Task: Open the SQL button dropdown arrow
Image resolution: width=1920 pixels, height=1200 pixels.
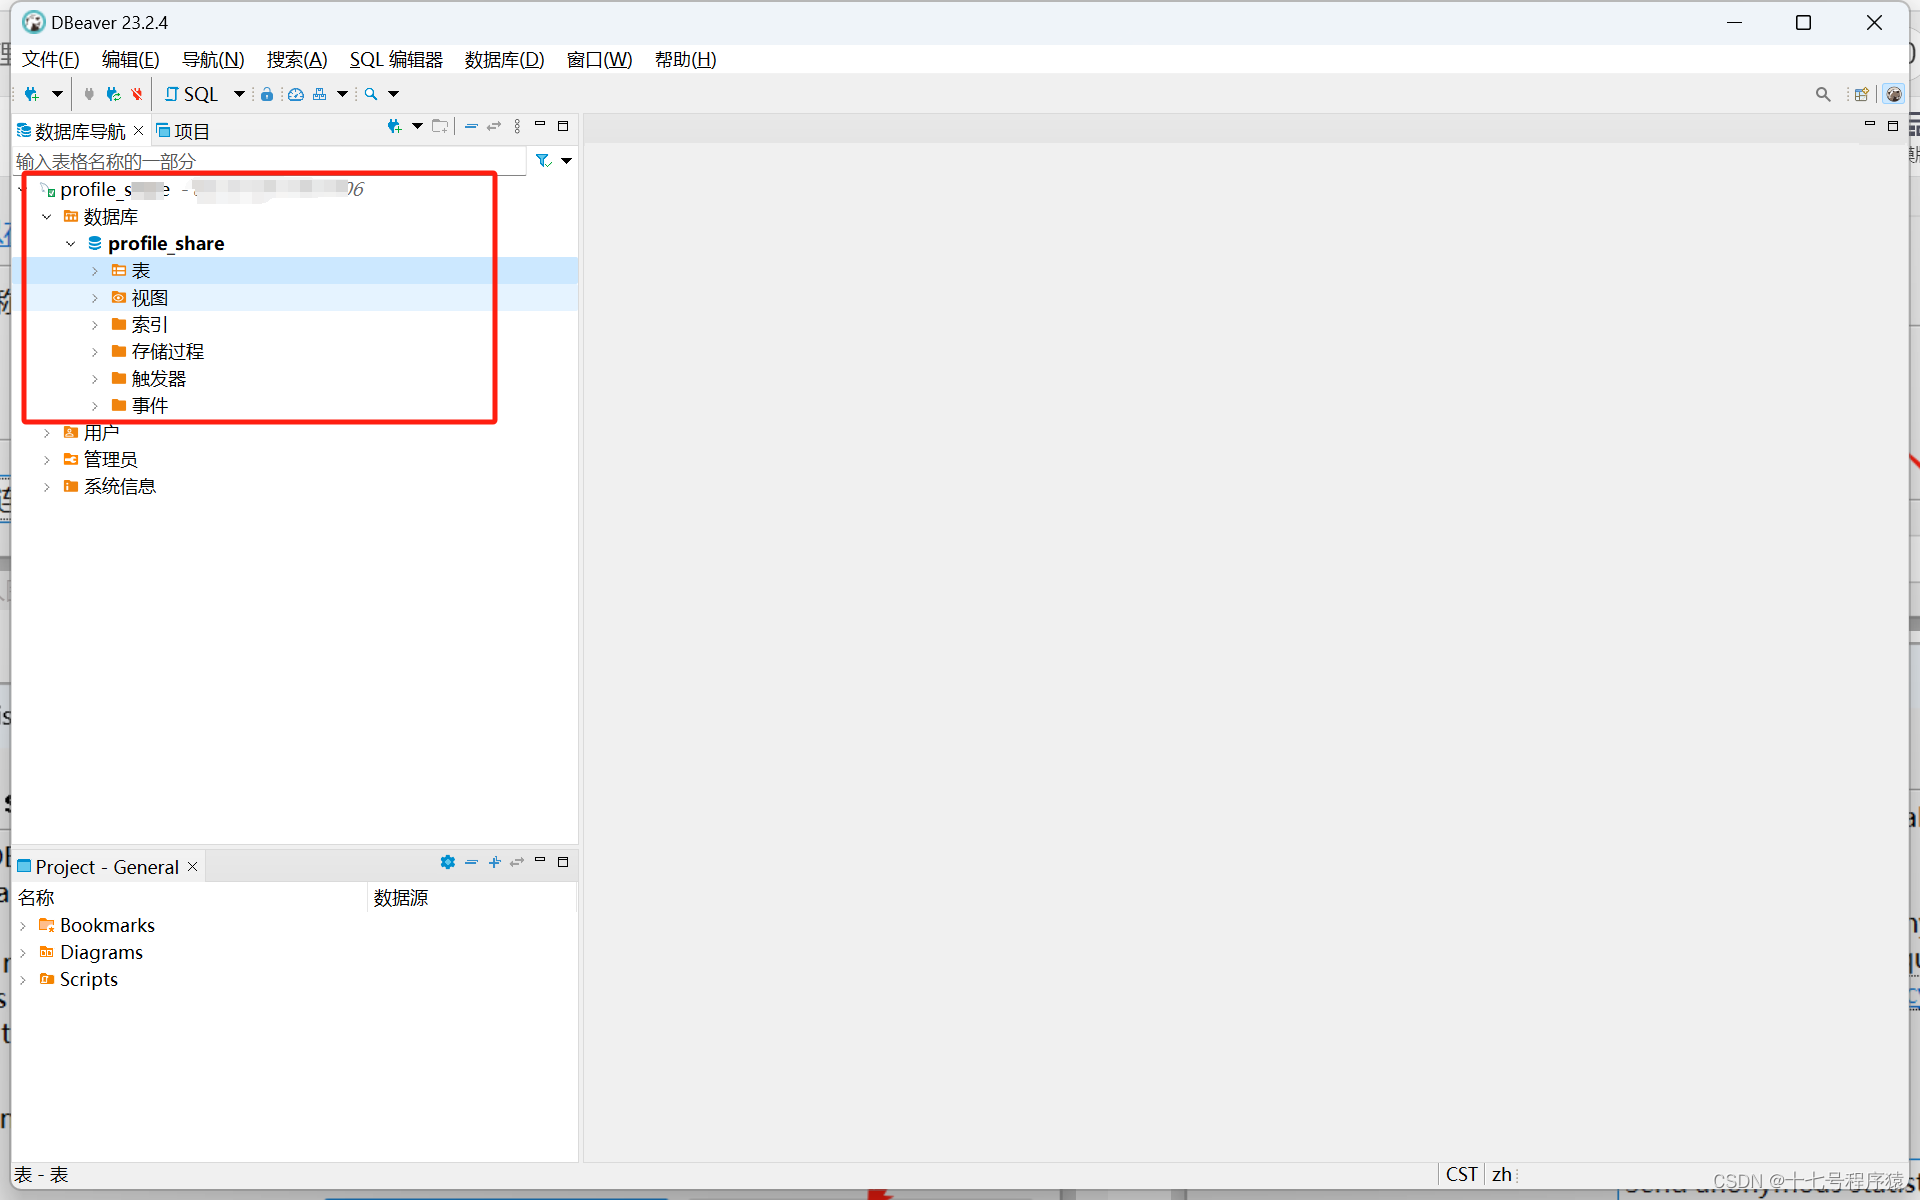Action: 239,94
